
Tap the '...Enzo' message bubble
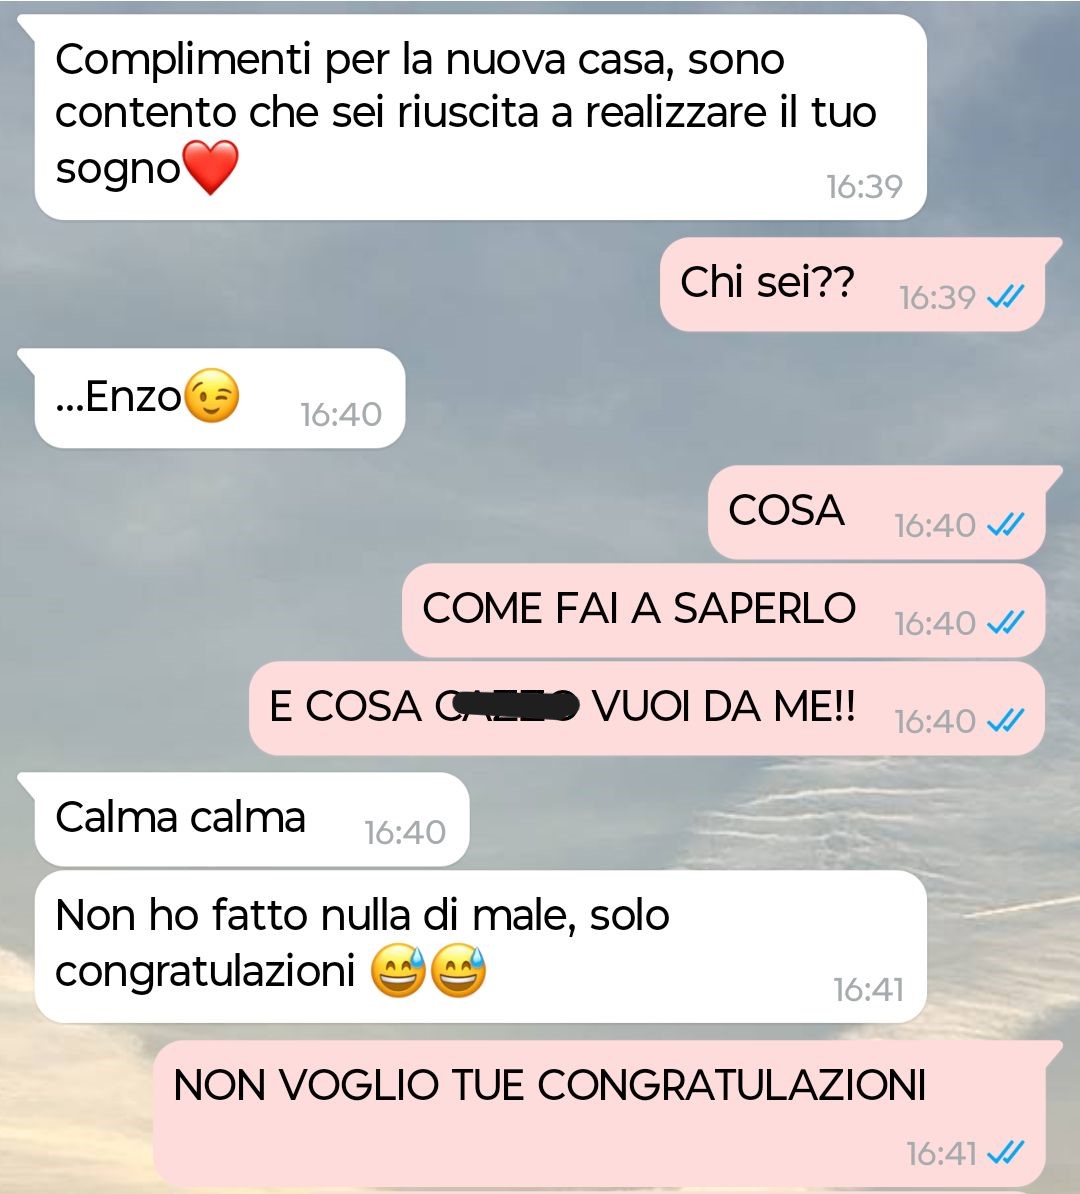(x=220, y=398)
